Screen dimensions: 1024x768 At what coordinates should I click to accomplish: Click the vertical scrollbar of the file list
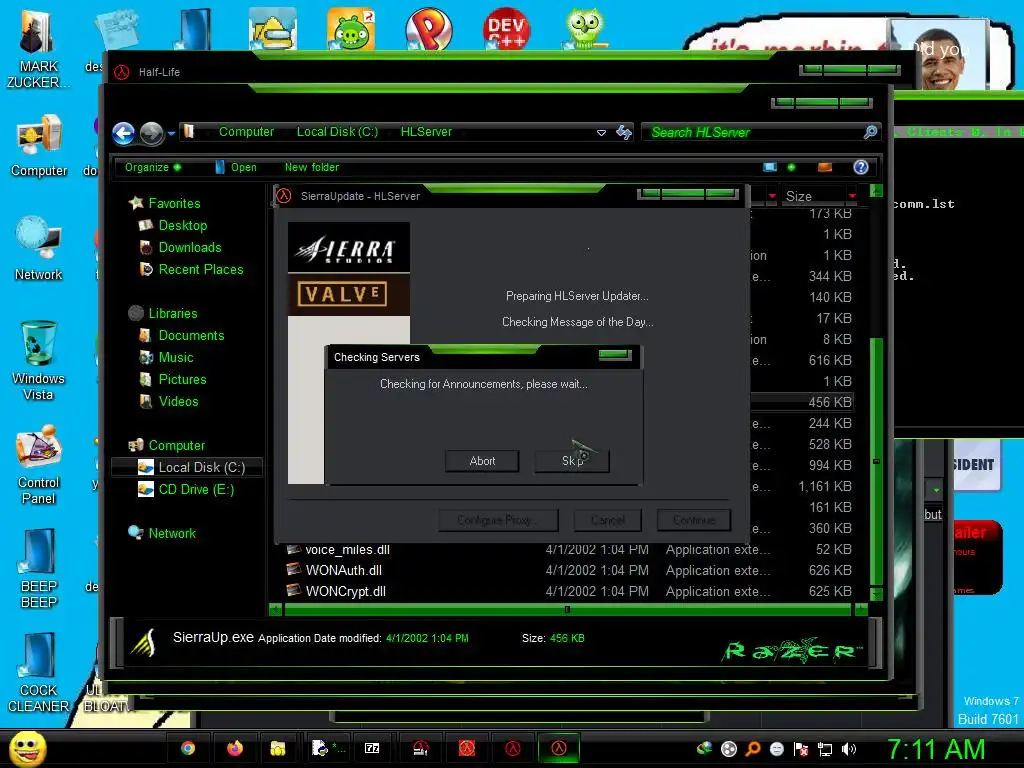[876, 461]
